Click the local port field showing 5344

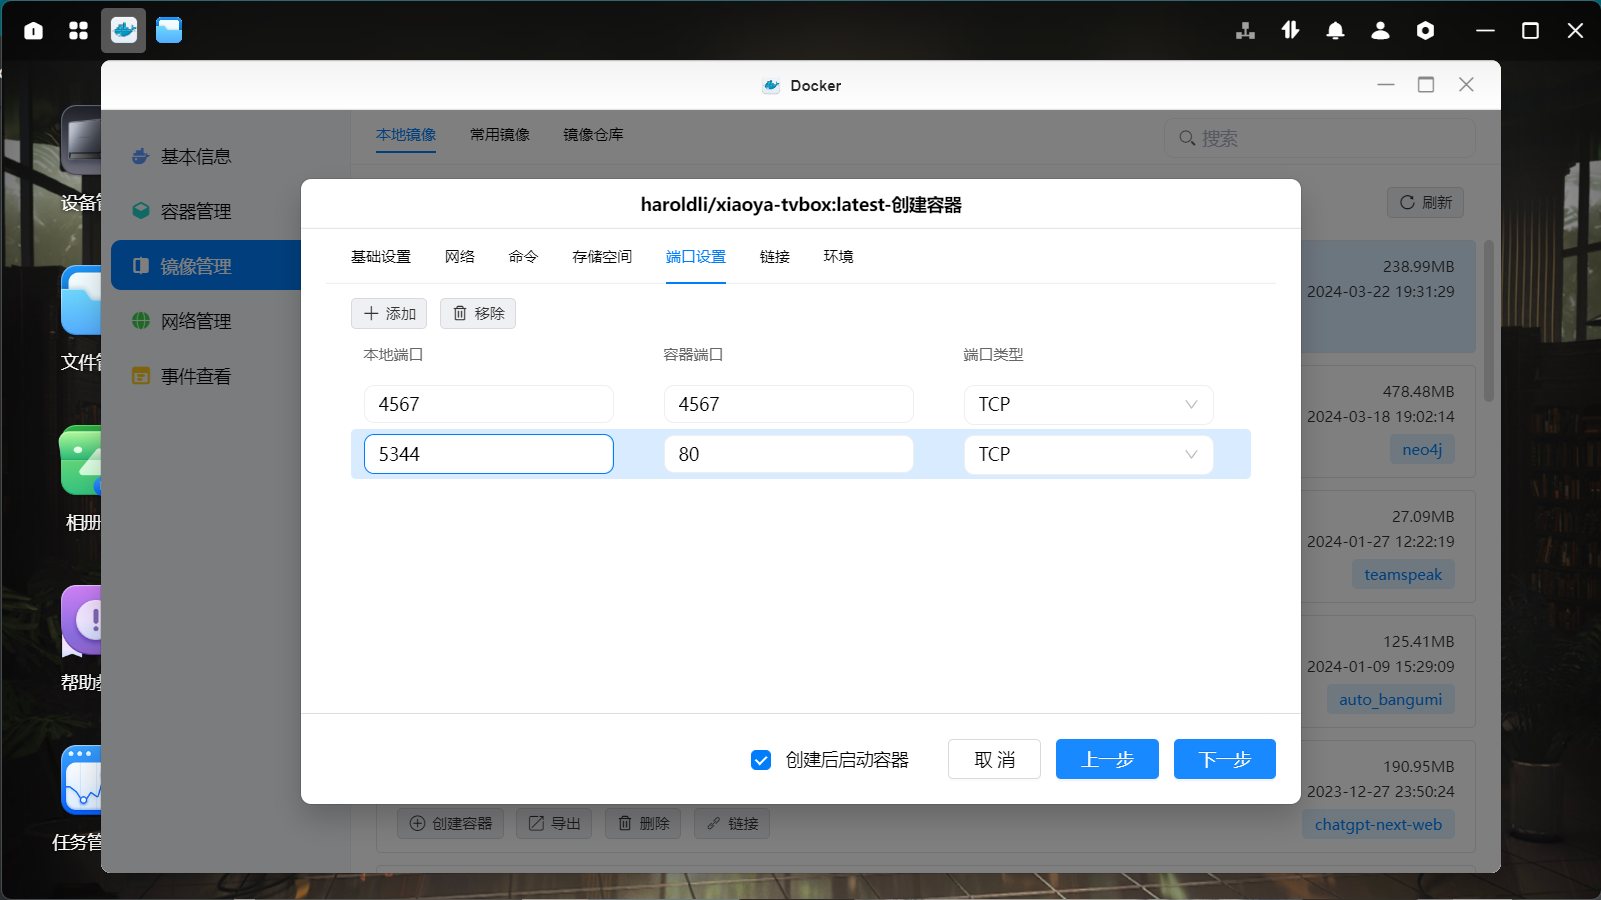tap(488, 454)
